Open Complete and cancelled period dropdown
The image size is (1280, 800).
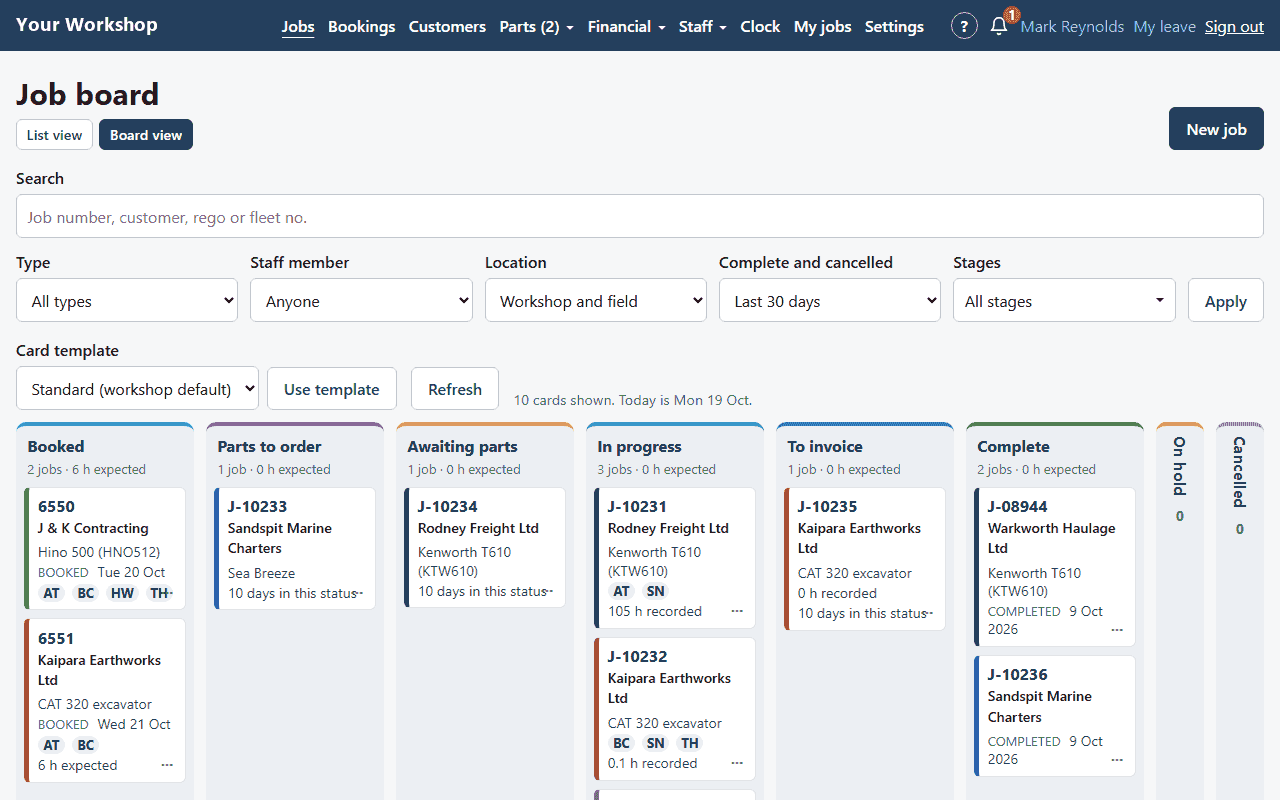[x=830, y=300]
